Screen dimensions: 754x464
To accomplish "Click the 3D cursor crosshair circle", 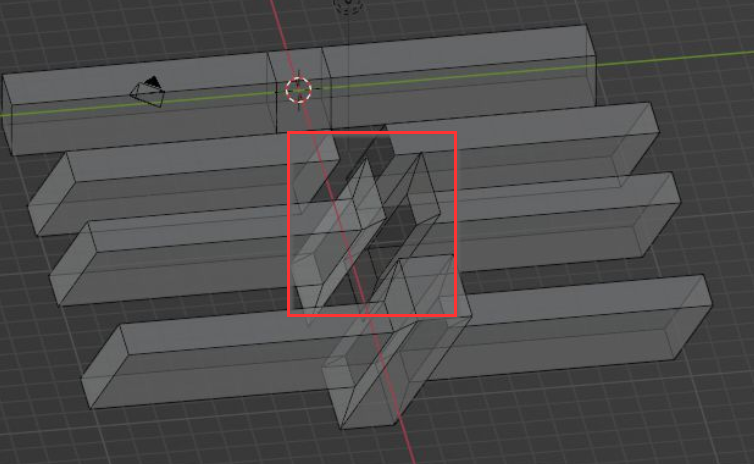I will pos(299,90).
